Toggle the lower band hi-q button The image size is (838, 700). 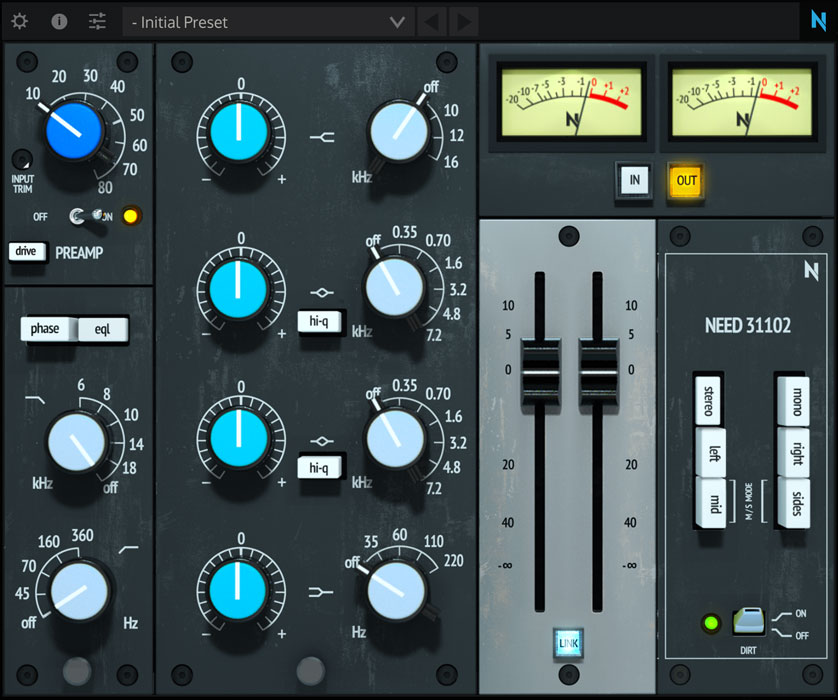tap(319, 468)
